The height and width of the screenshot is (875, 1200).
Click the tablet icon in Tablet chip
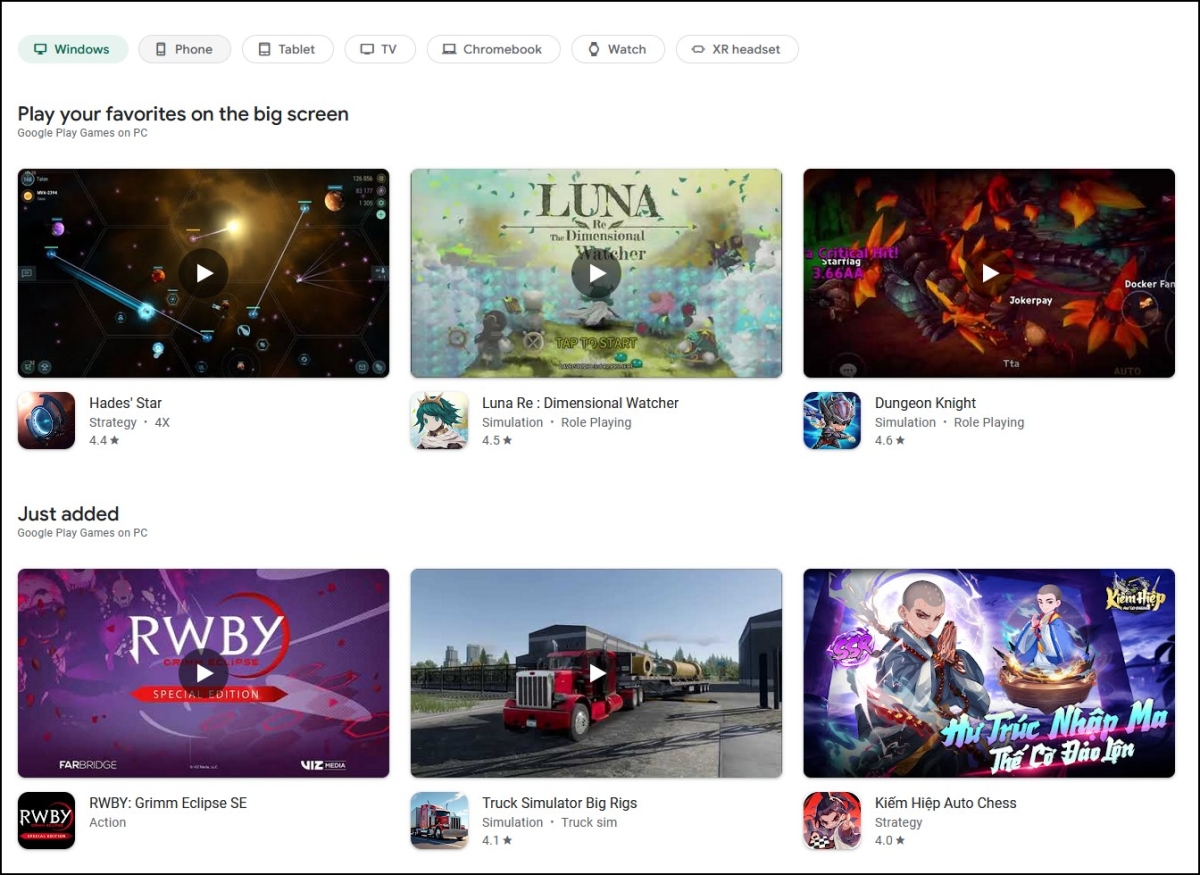click(264, 49)
